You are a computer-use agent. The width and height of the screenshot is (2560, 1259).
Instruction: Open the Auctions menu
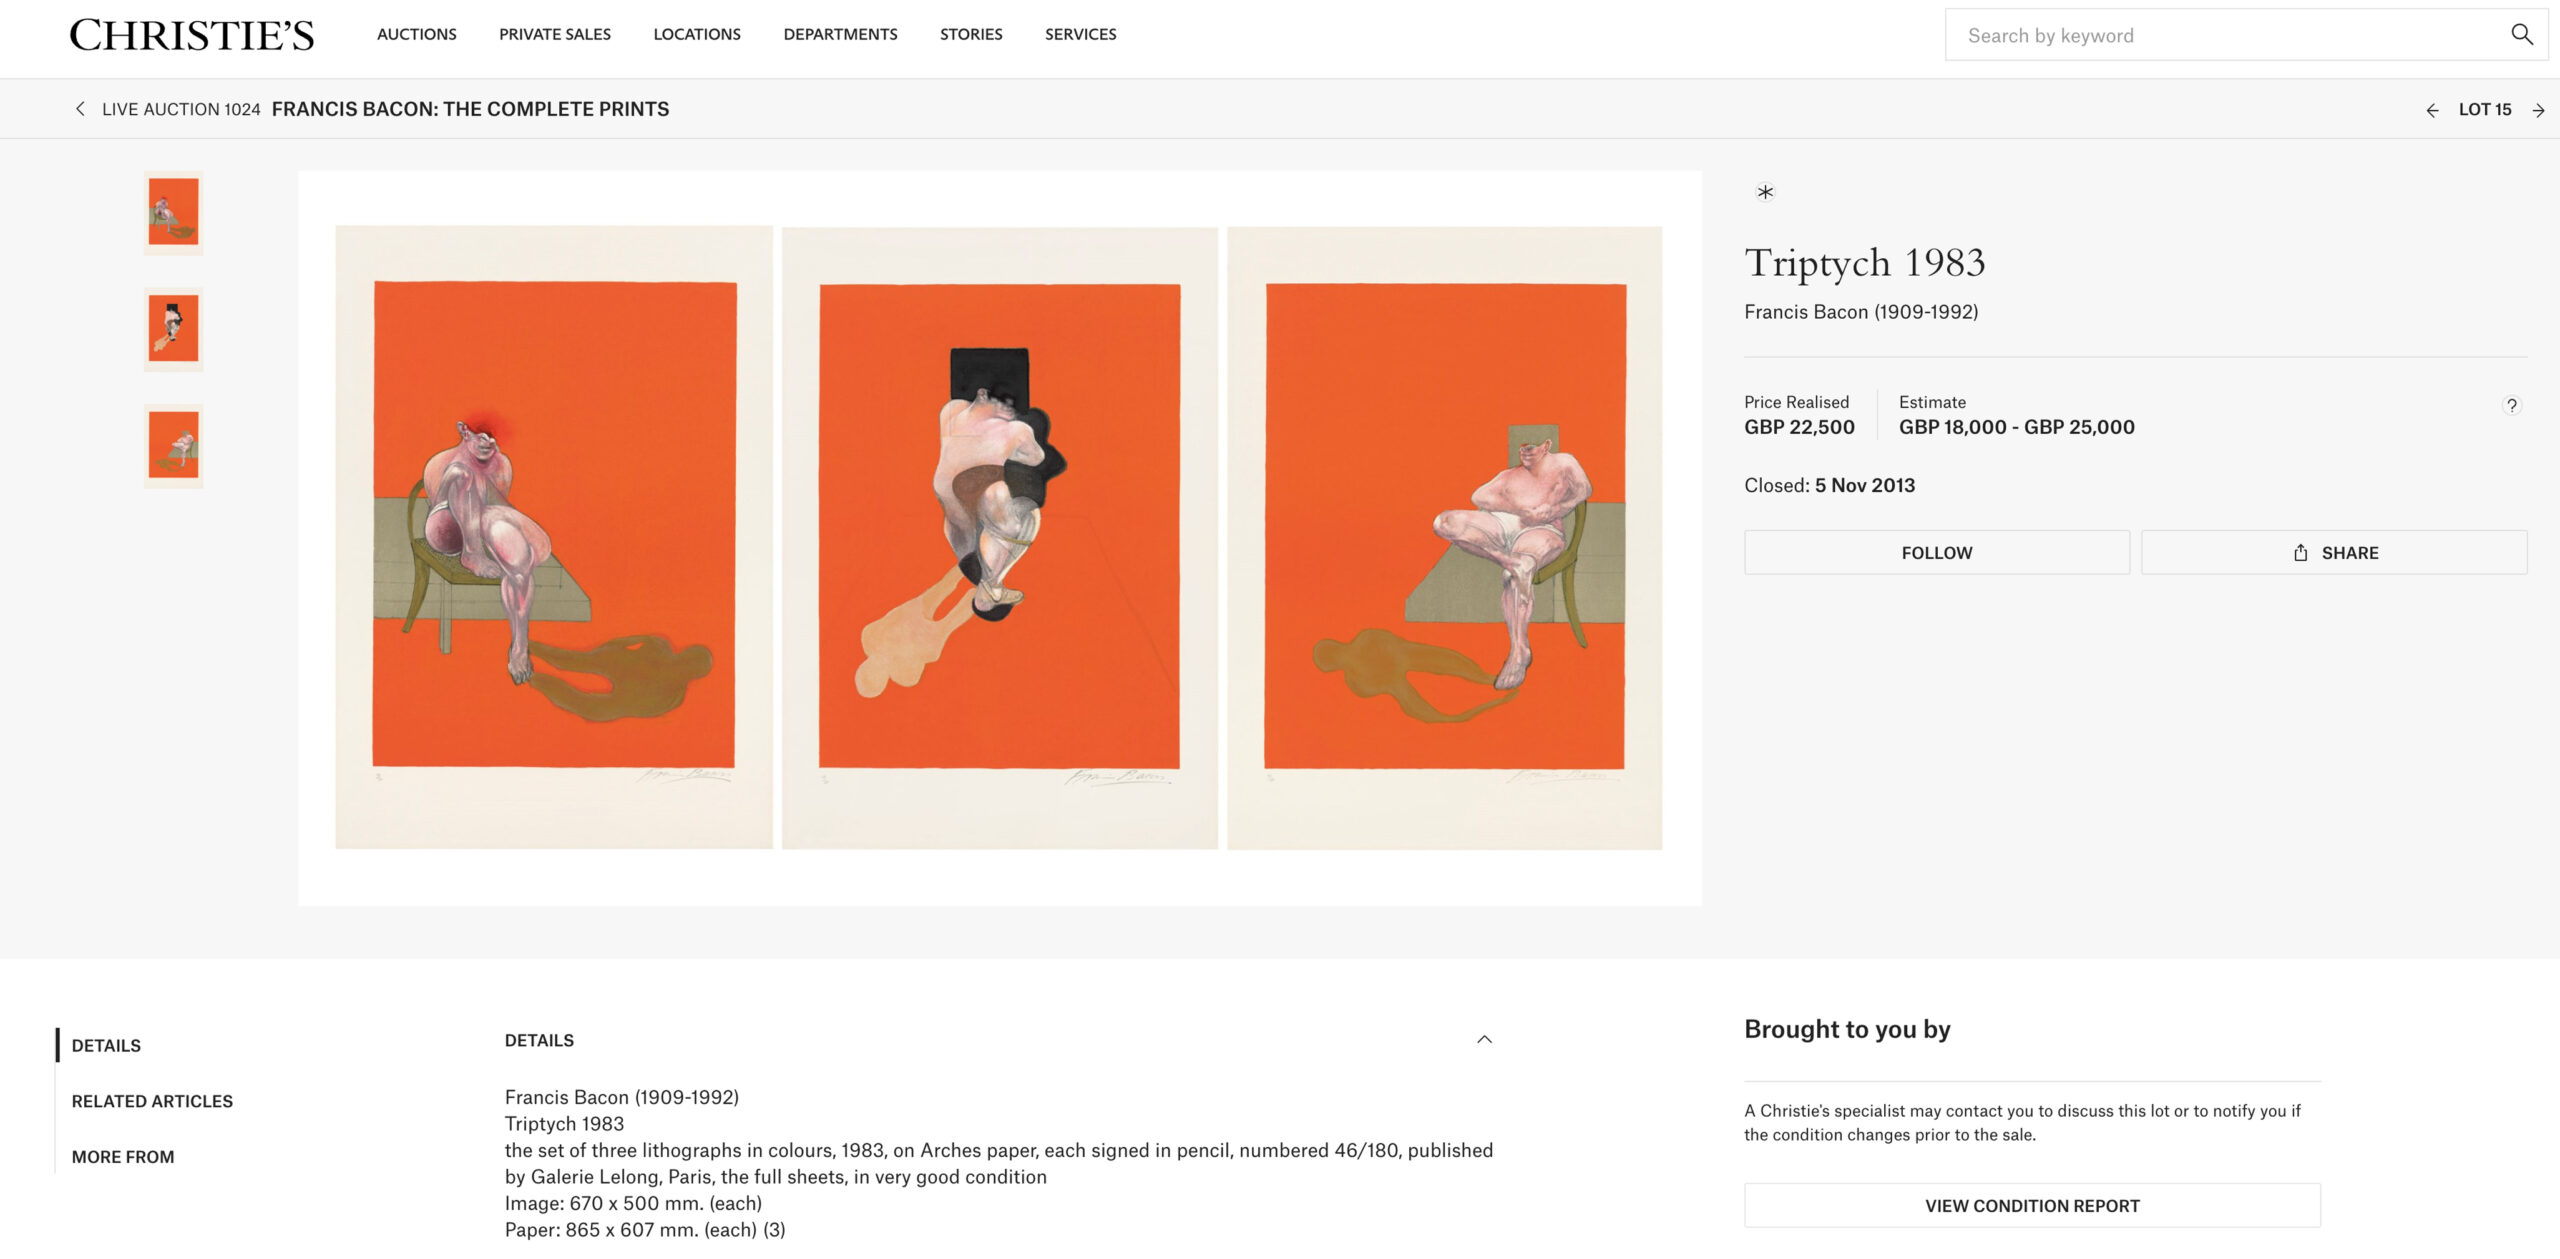coord(416,34)
